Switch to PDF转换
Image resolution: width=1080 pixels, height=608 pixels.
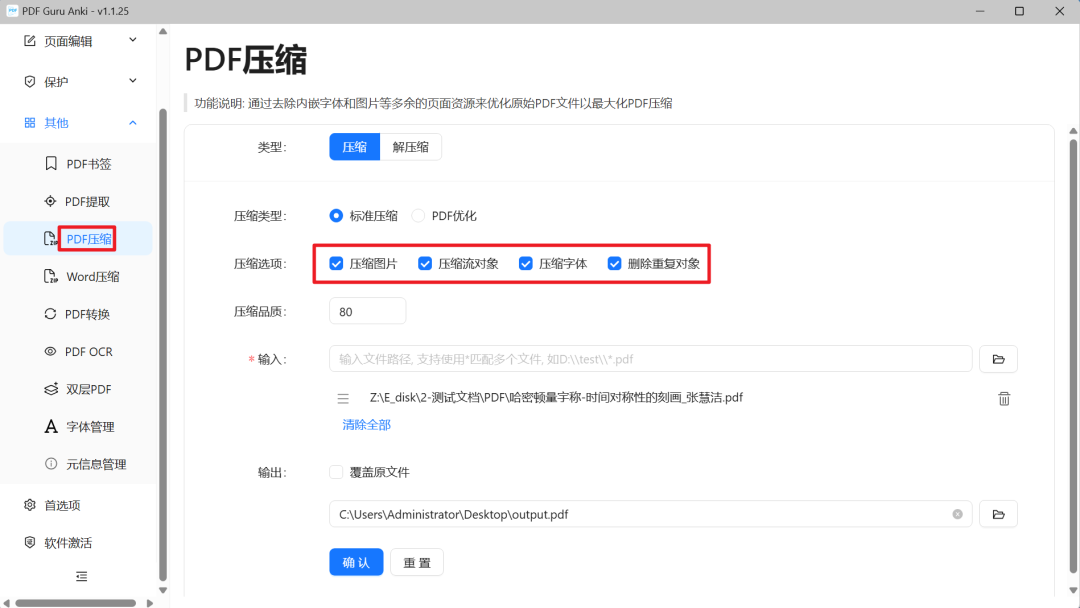click(x=87, y=313)
